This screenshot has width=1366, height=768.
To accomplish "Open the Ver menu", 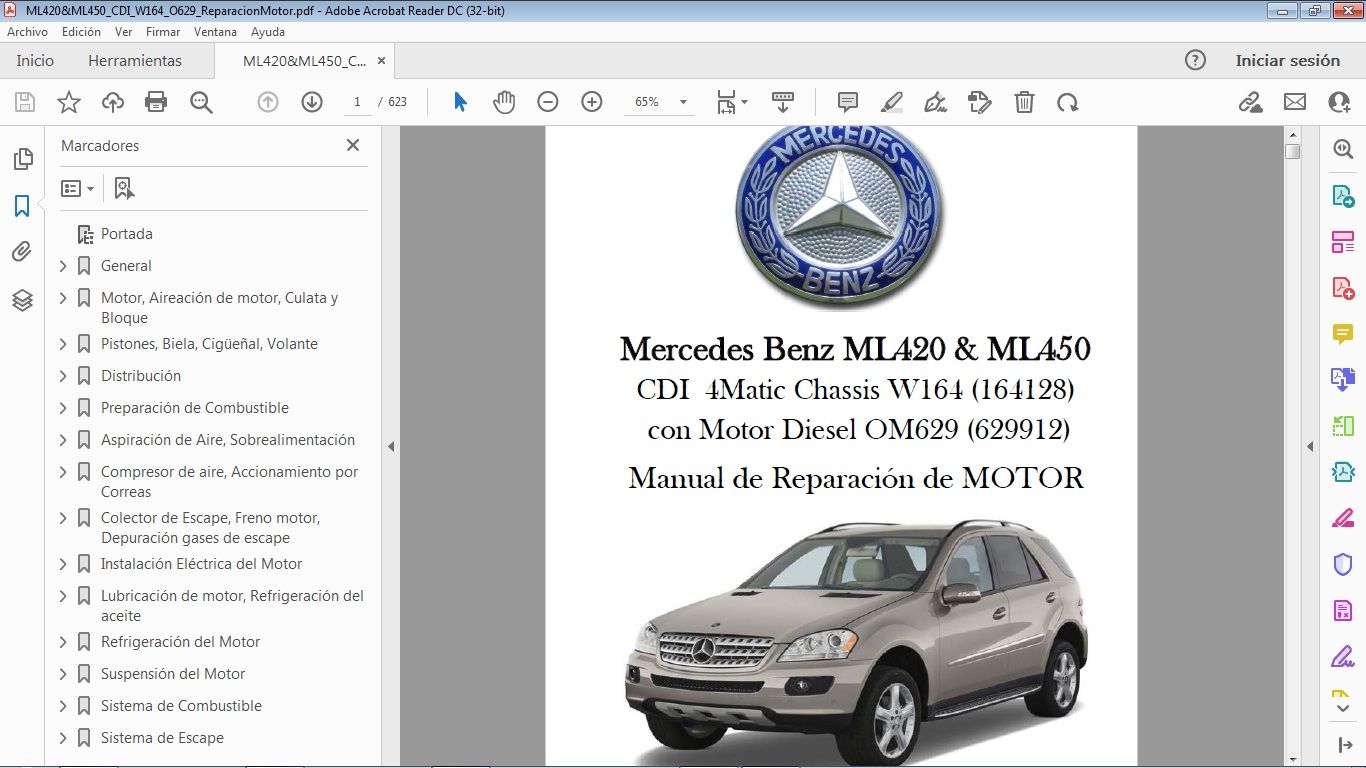I will click(x=123, y=31).
